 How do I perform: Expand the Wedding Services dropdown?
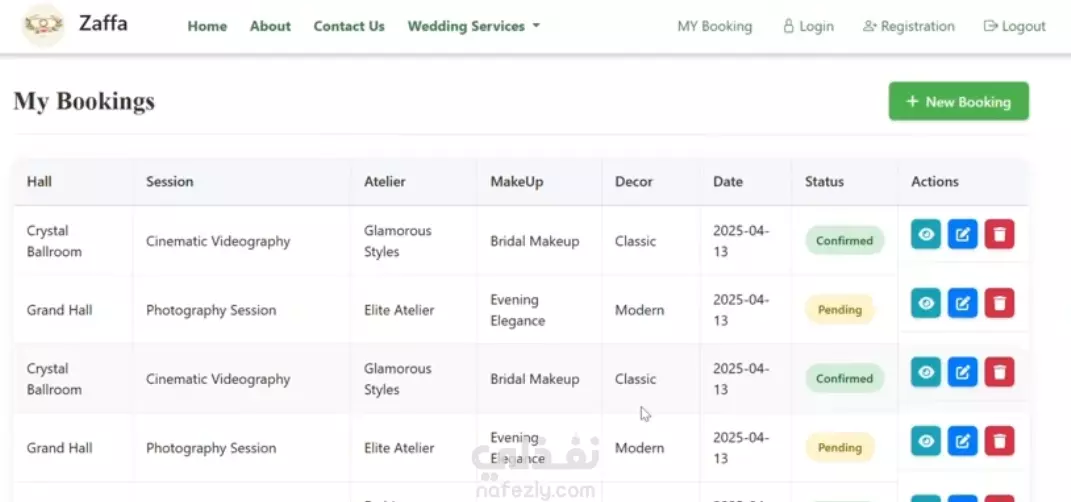(x=473, y=26)
